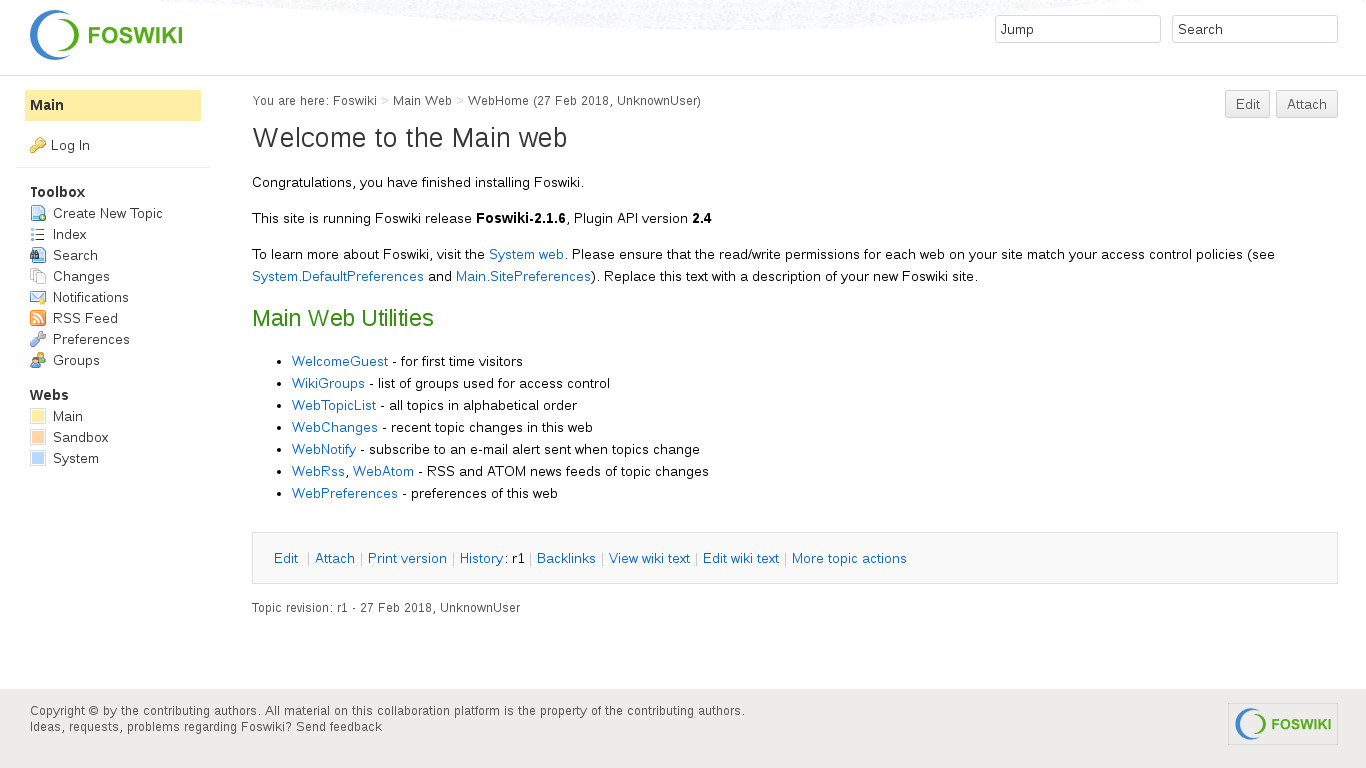This screenshot has height=768, width=1366.
Task: Open the History link in action bar
Action: point(481,558)
